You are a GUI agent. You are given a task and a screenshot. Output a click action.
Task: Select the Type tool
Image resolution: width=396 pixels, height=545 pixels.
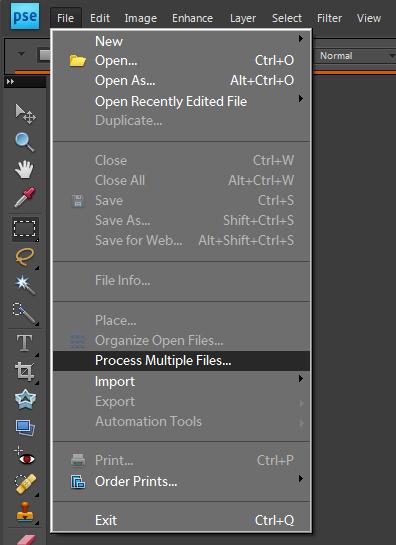24,343
